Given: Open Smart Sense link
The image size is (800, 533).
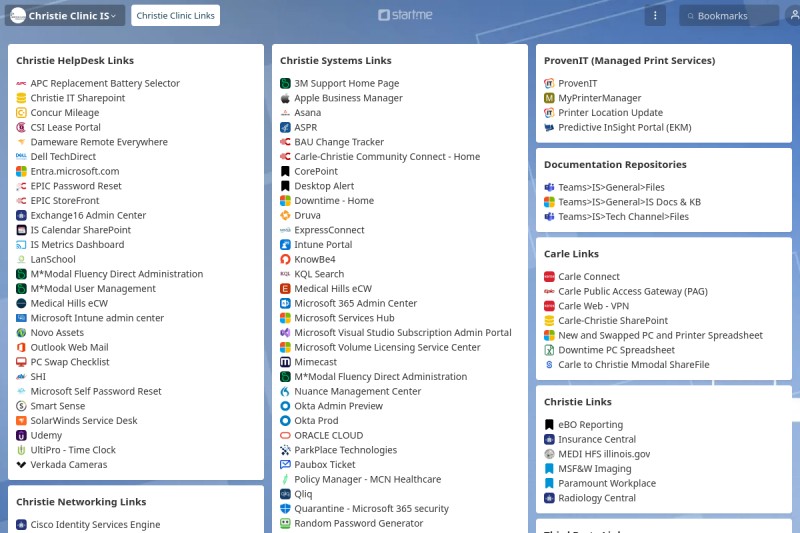Looking at the screenshot, I should [58, 406].
